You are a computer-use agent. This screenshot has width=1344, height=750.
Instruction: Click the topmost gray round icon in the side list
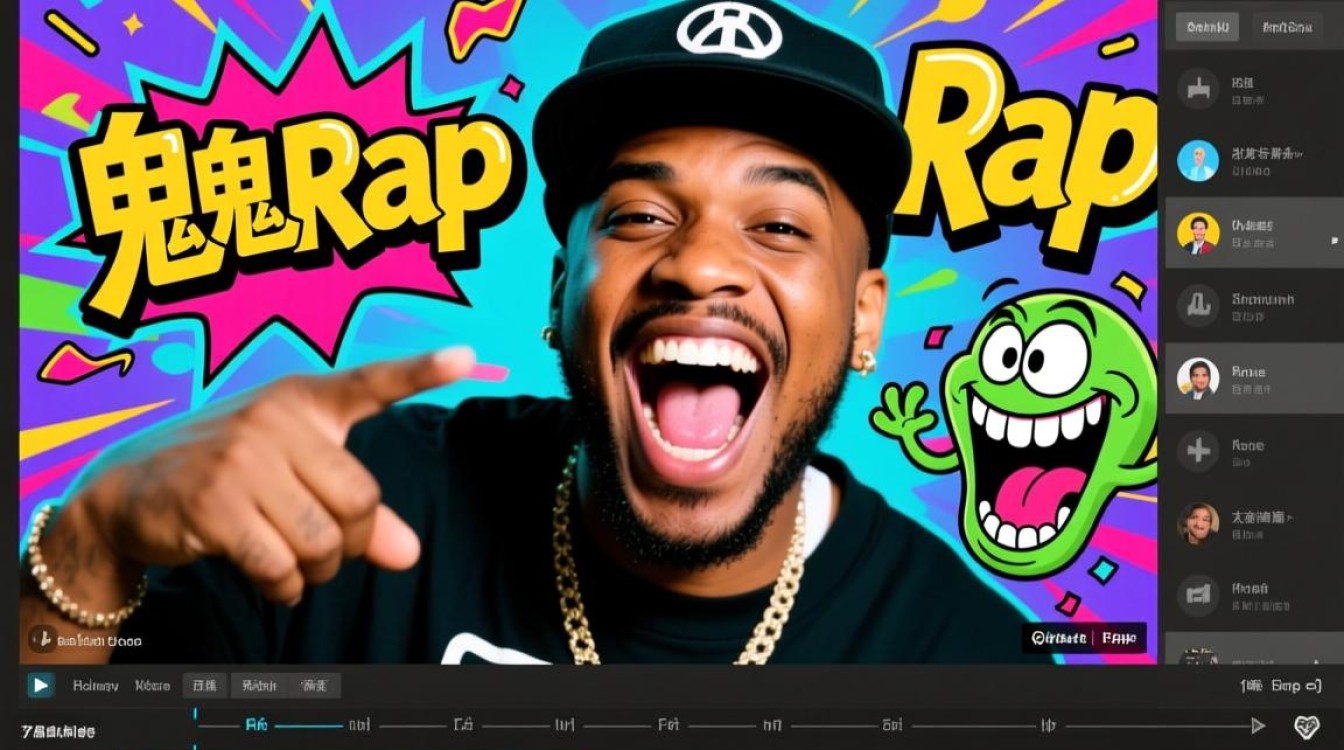click(x=1197, y=89)
